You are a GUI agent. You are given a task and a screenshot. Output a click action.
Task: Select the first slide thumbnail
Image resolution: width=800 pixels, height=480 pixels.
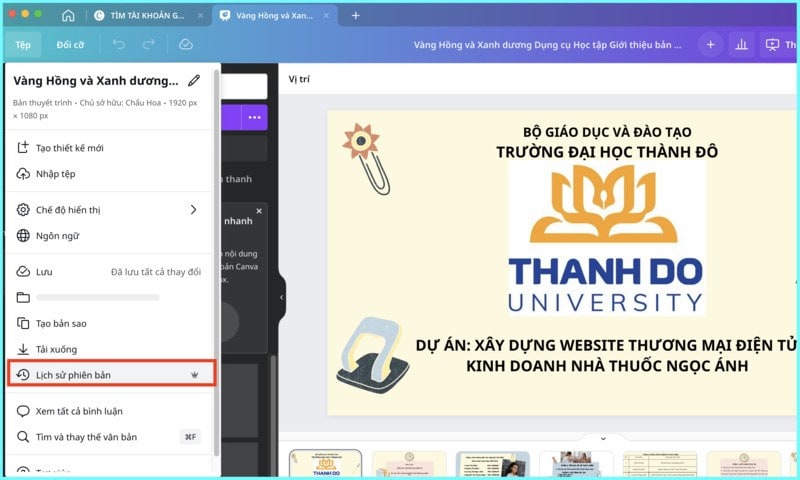tap(326, 463)
